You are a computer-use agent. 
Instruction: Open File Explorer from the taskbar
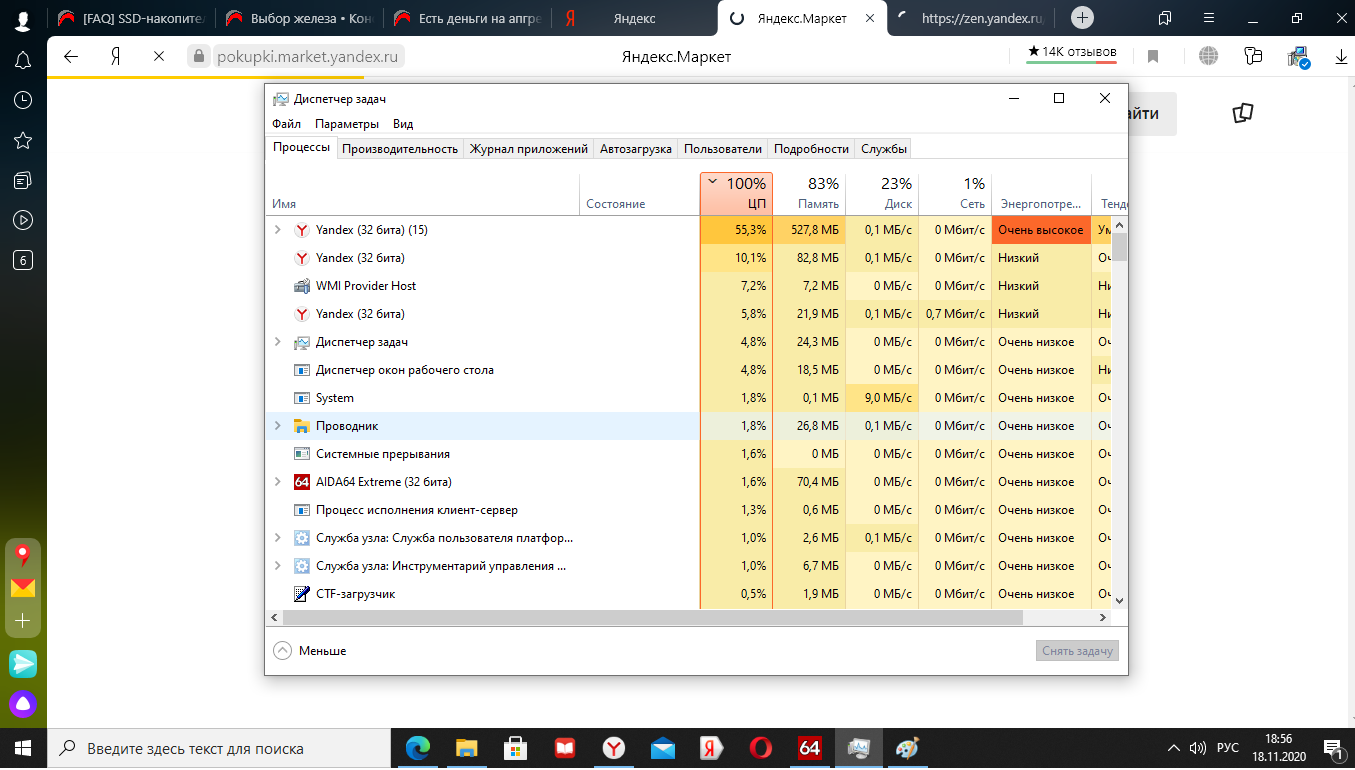click(467, 748)
